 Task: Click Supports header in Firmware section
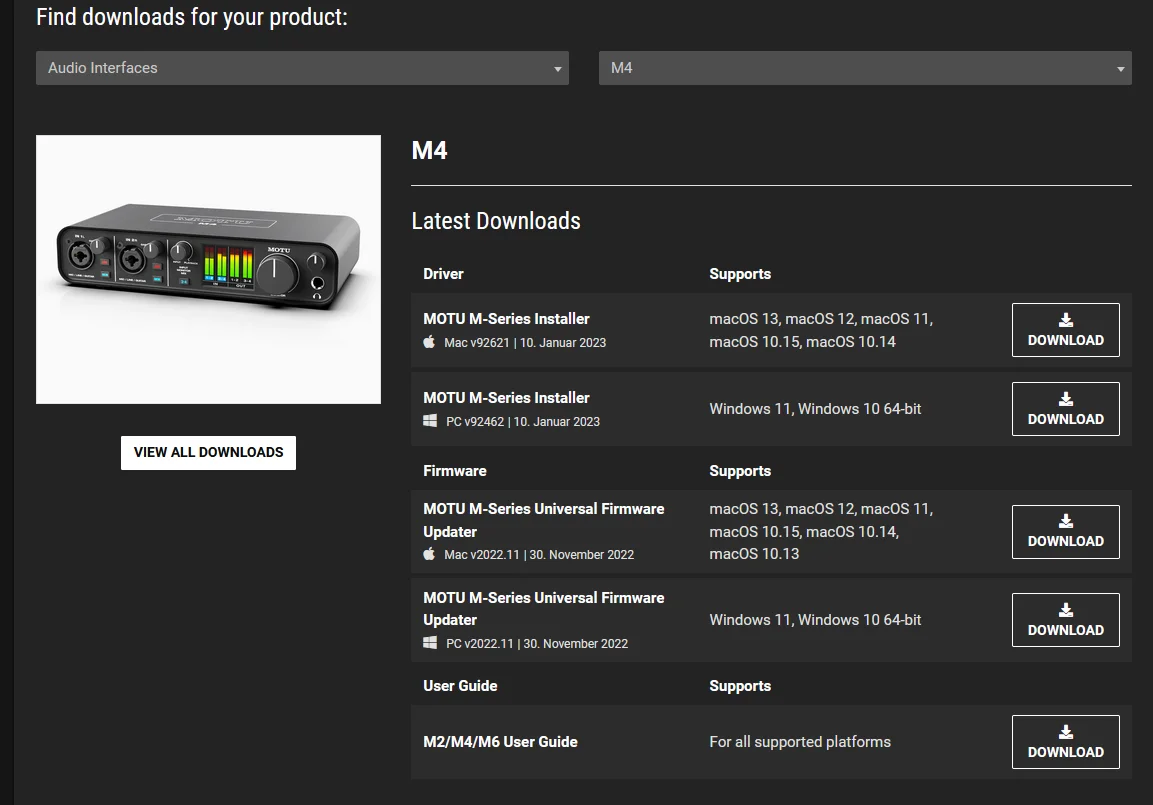point(740,471)
